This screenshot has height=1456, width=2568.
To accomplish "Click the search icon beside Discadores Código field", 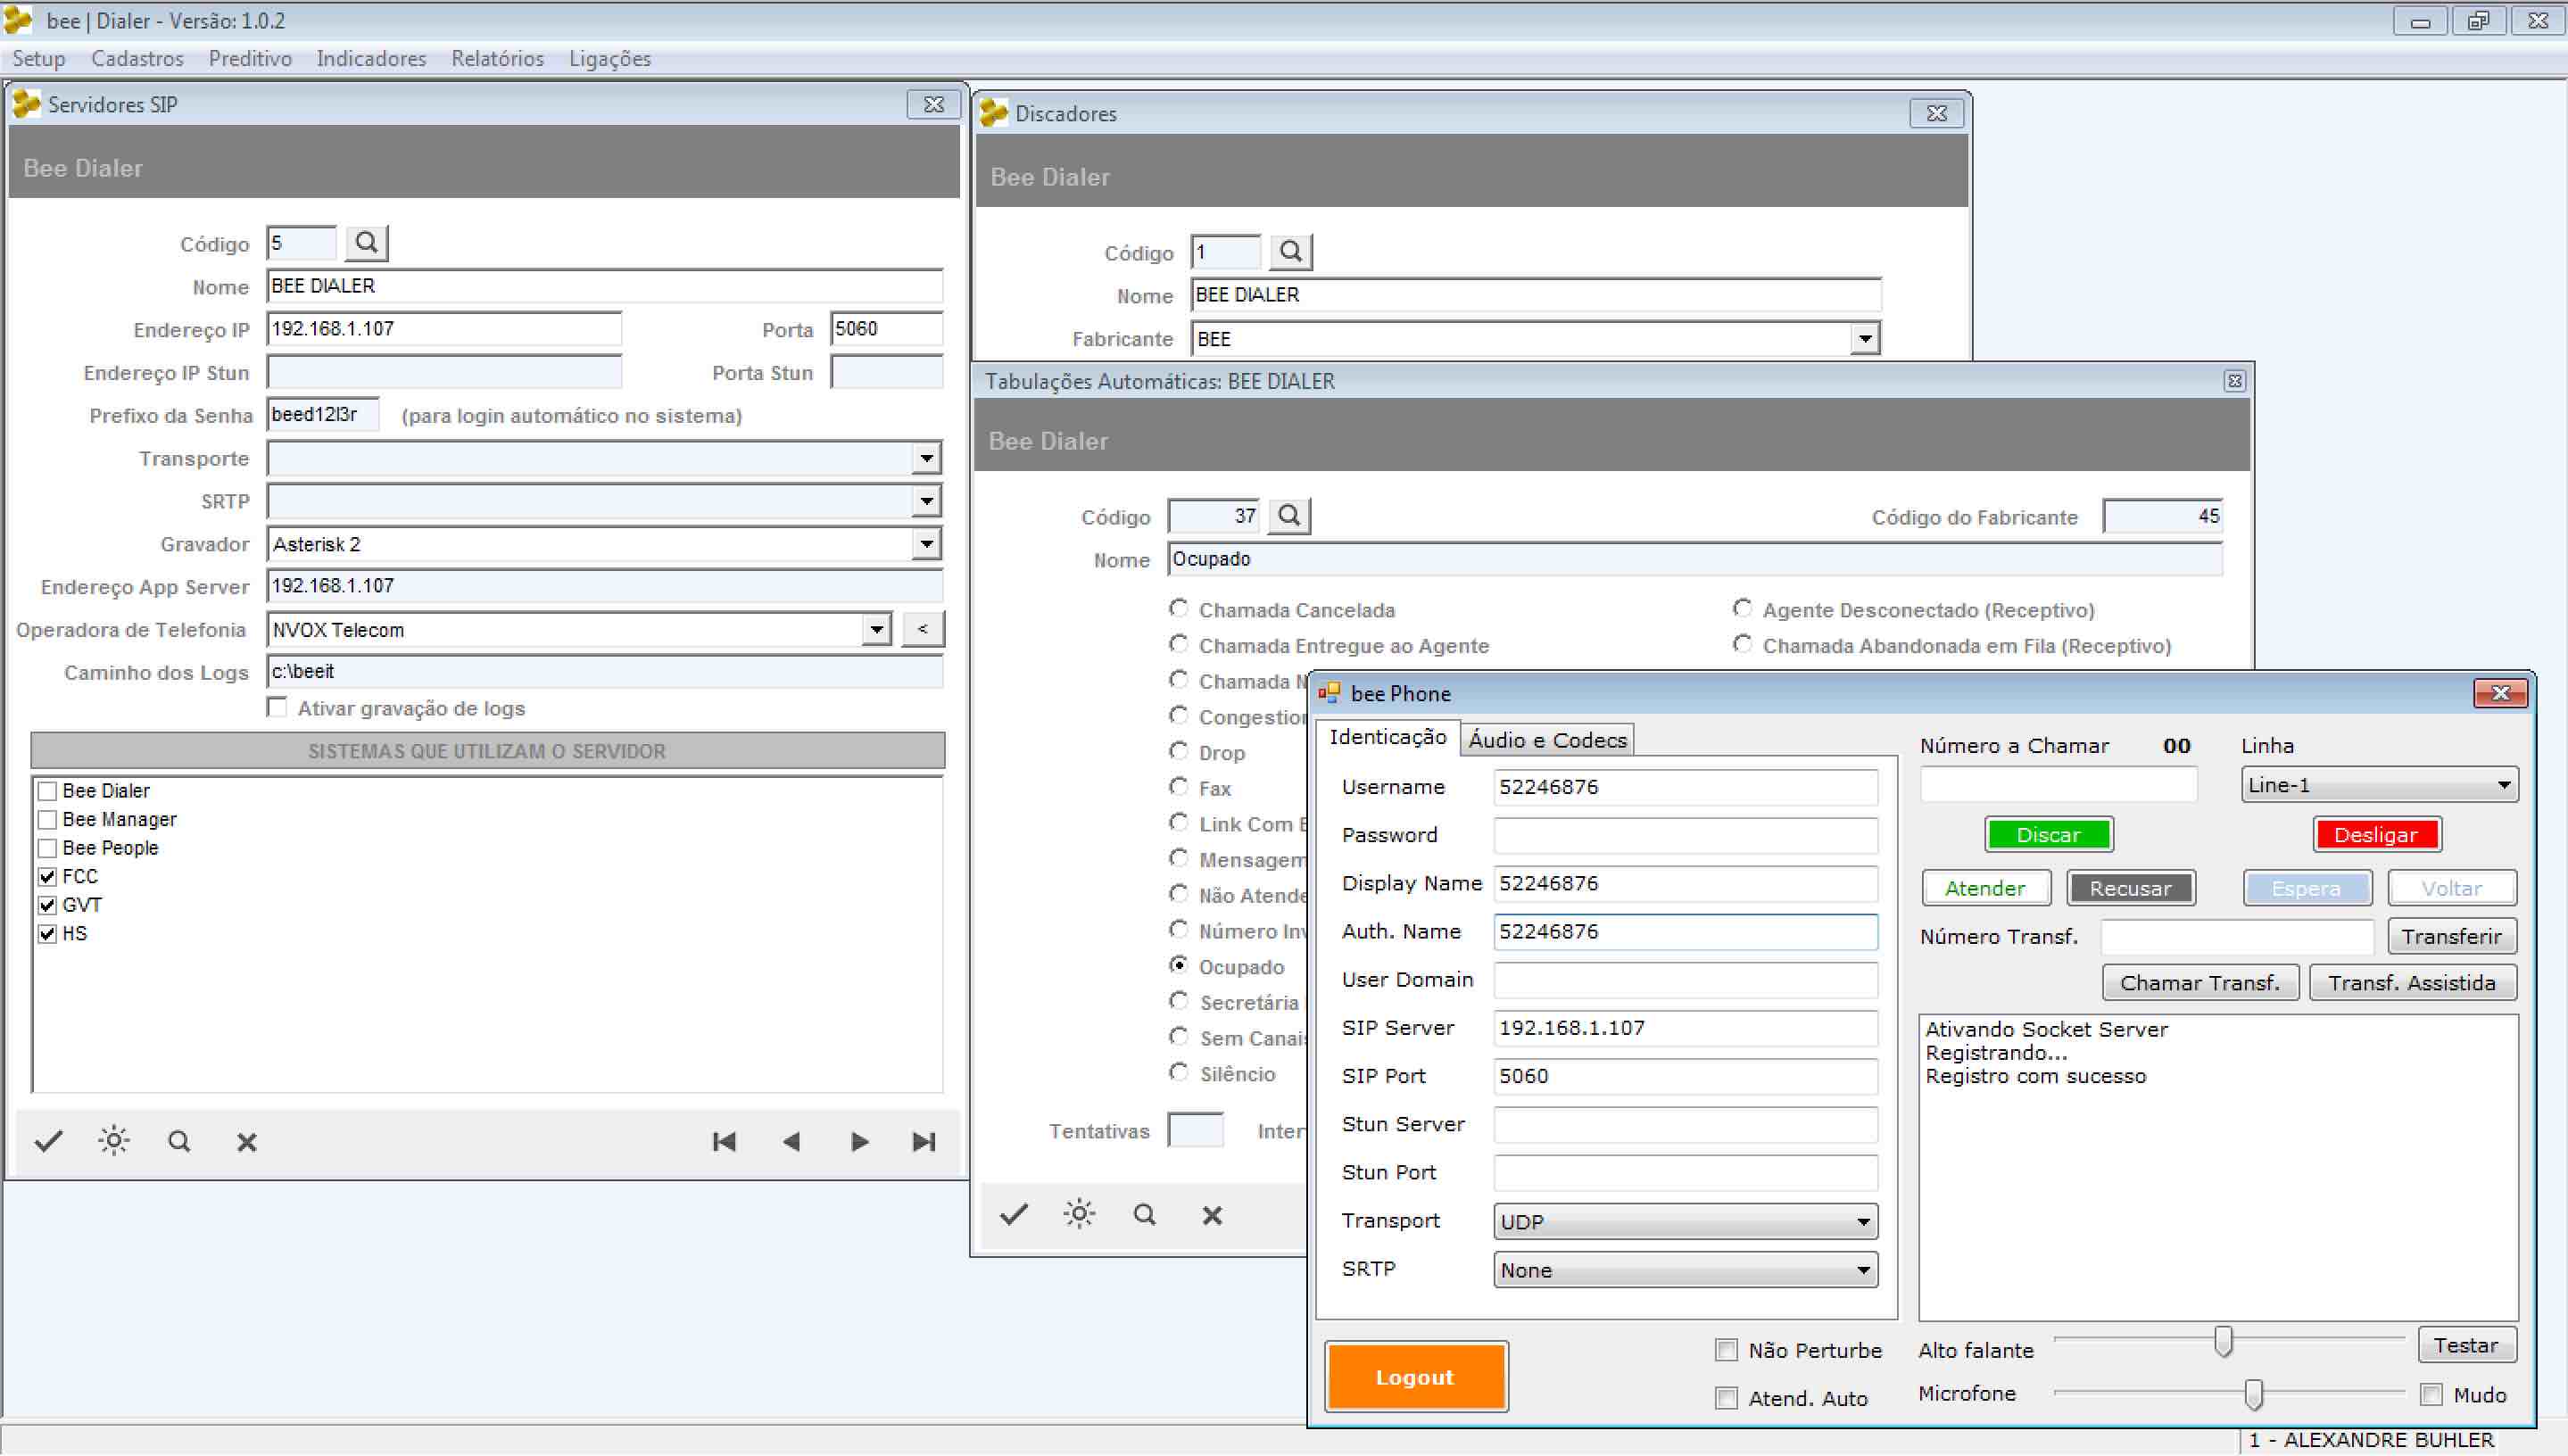I will [1290, 252].
